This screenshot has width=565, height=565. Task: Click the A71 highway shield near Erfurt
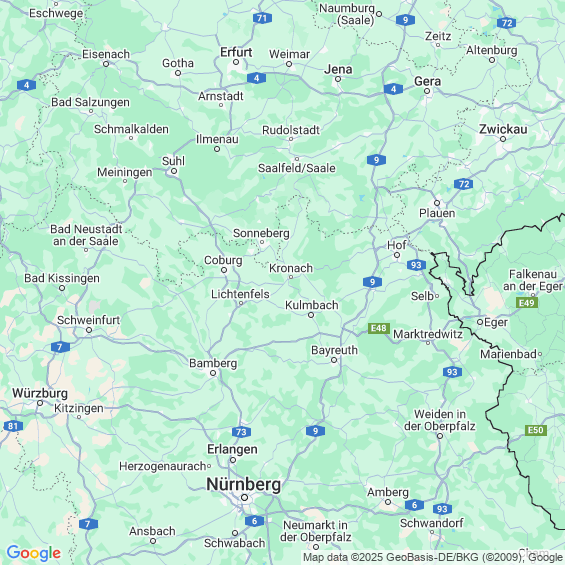(262, 18)
